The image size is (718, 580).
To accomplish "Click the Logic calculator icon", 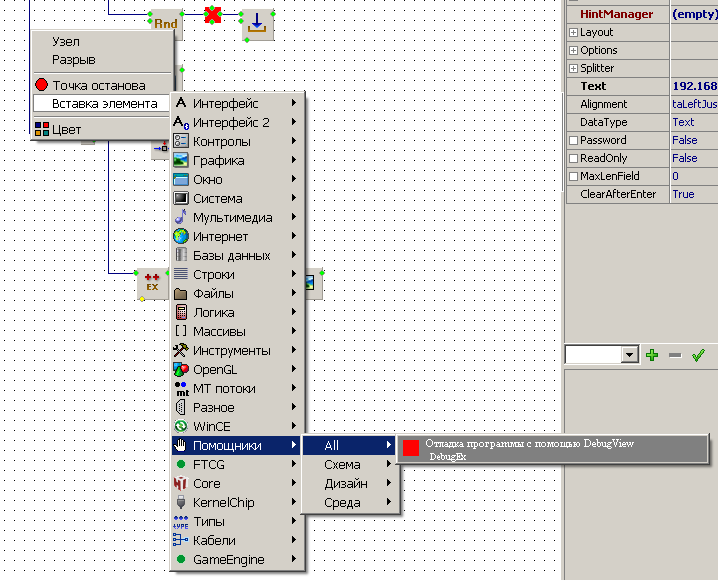I will pos(181,313).
